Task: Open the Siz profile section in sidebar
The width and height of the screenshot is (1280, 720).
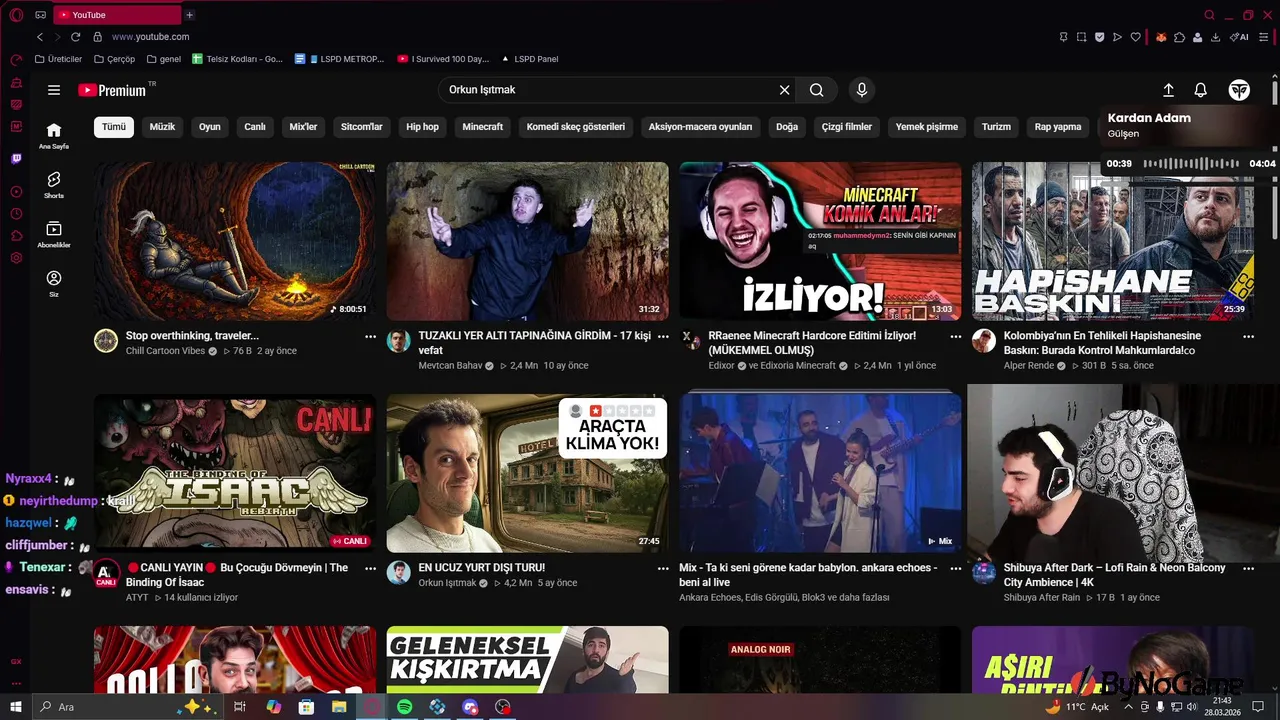Action: tap(54, 283)
